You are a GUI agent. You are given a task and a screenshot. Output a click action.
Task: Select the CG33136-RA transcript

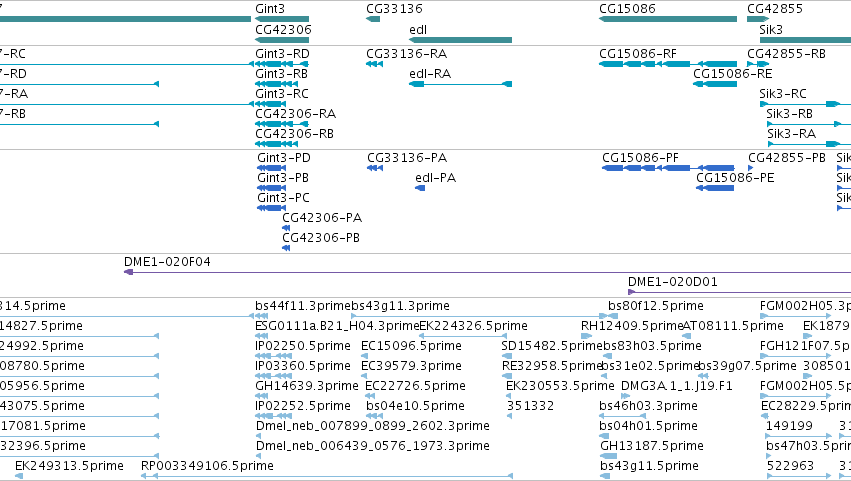tap(374, 64)
